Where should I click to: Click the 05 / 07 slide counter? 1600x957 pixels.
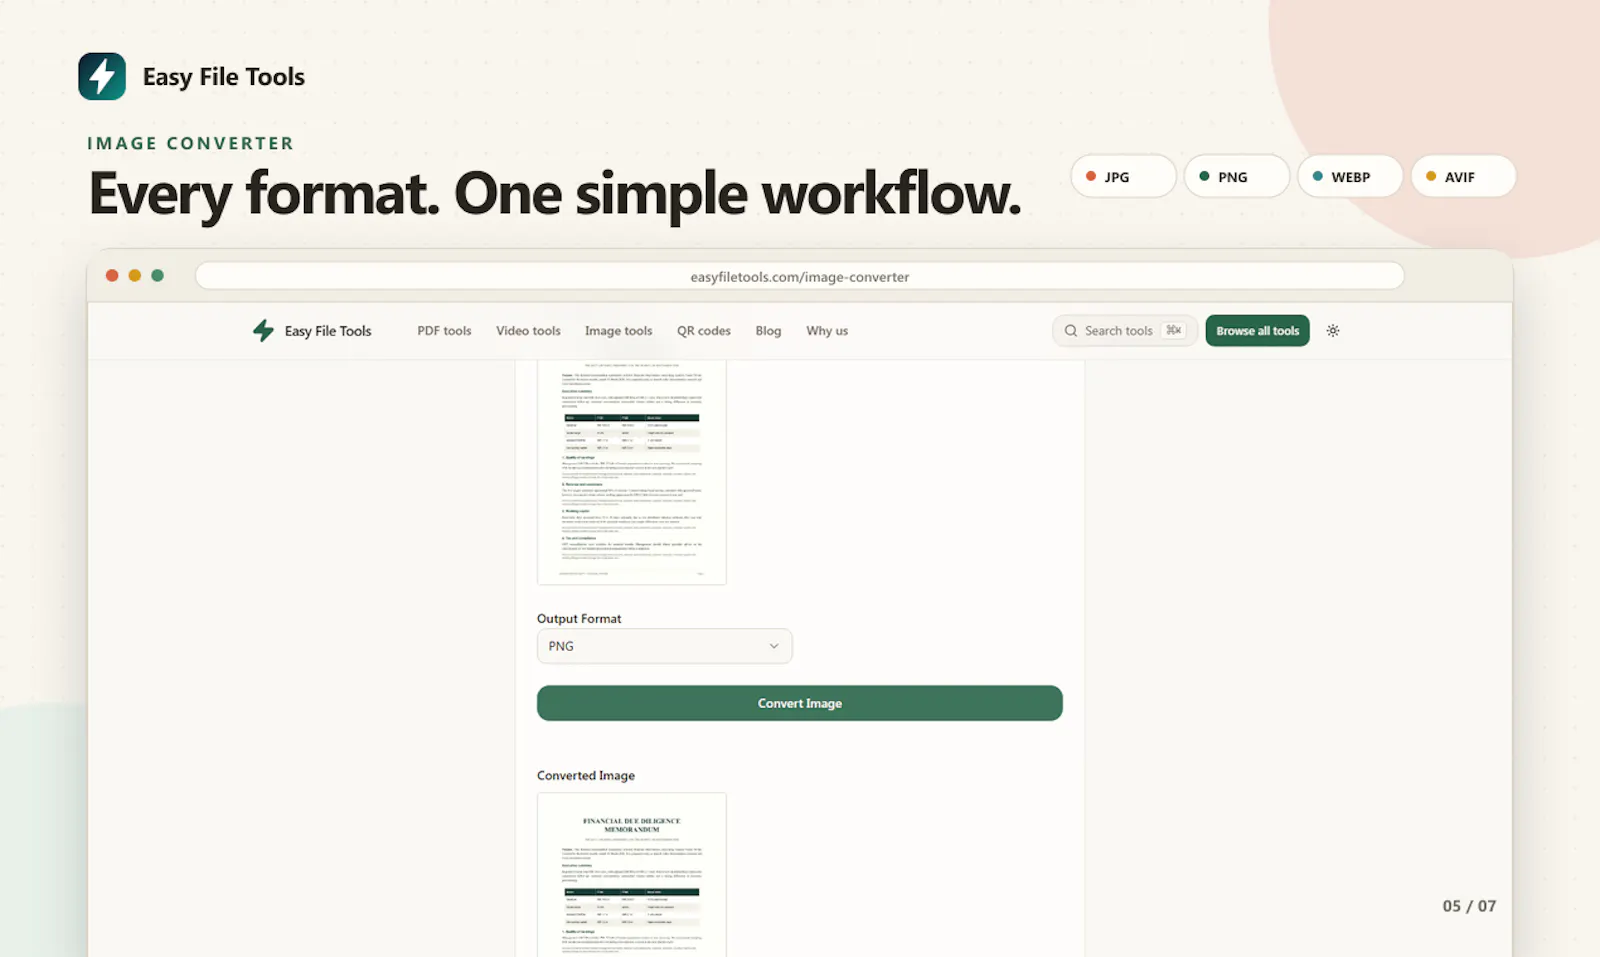point(1469,906)
